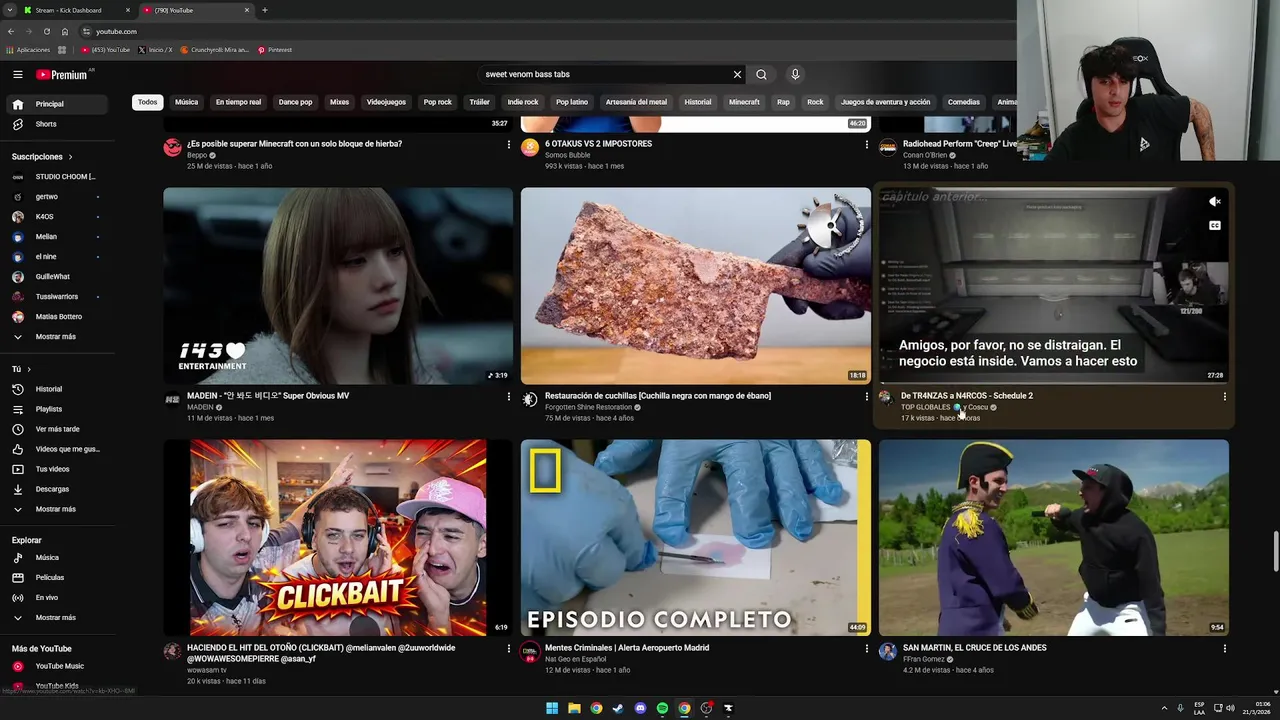Show hidden system tray icons

coord(1164,708)
